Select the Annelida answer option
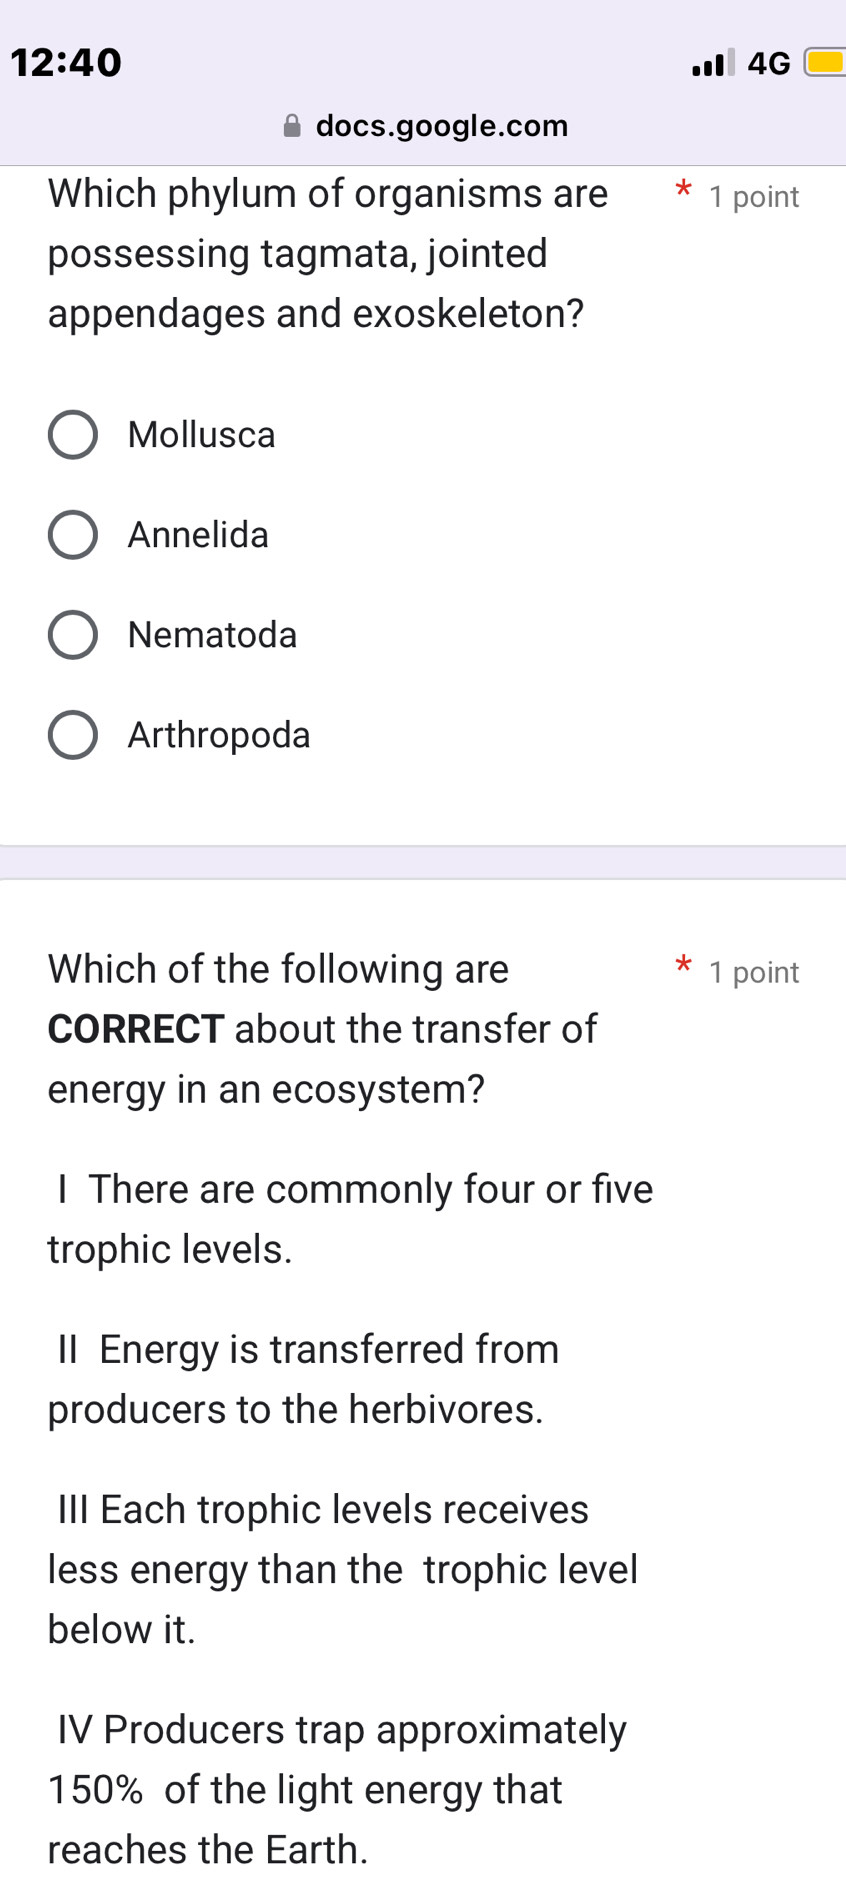The width and height of the screenshot is (846, 1903). pos(72,534)
